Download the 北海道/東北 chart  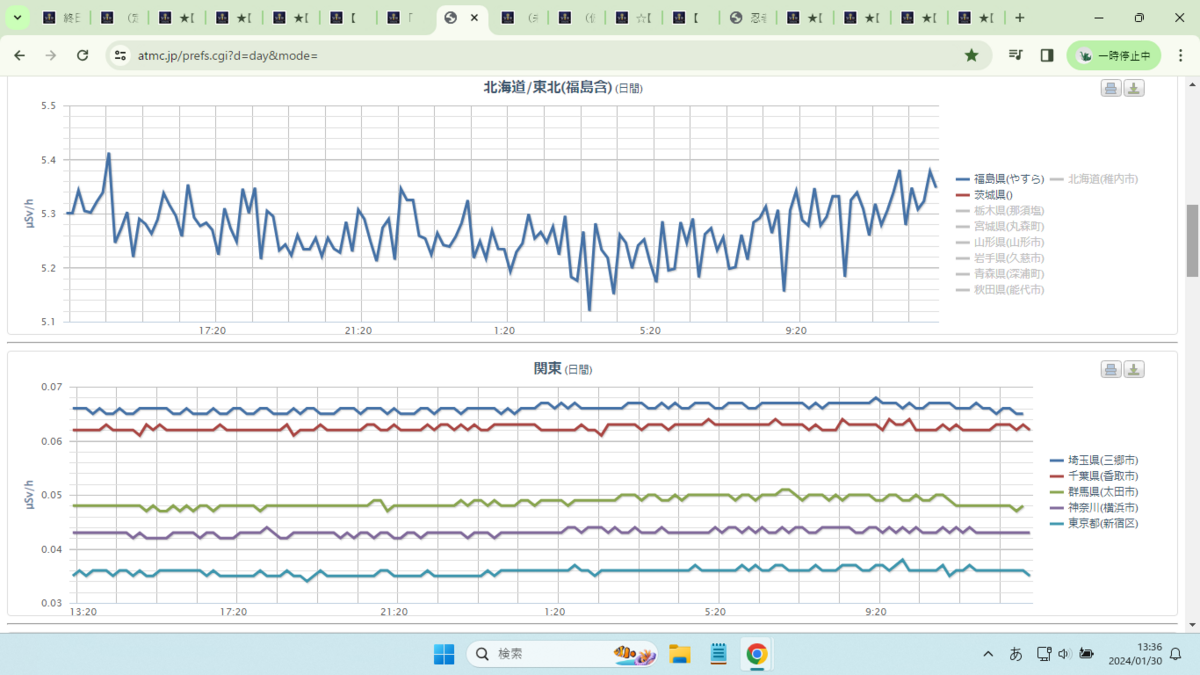point(1134,88)
